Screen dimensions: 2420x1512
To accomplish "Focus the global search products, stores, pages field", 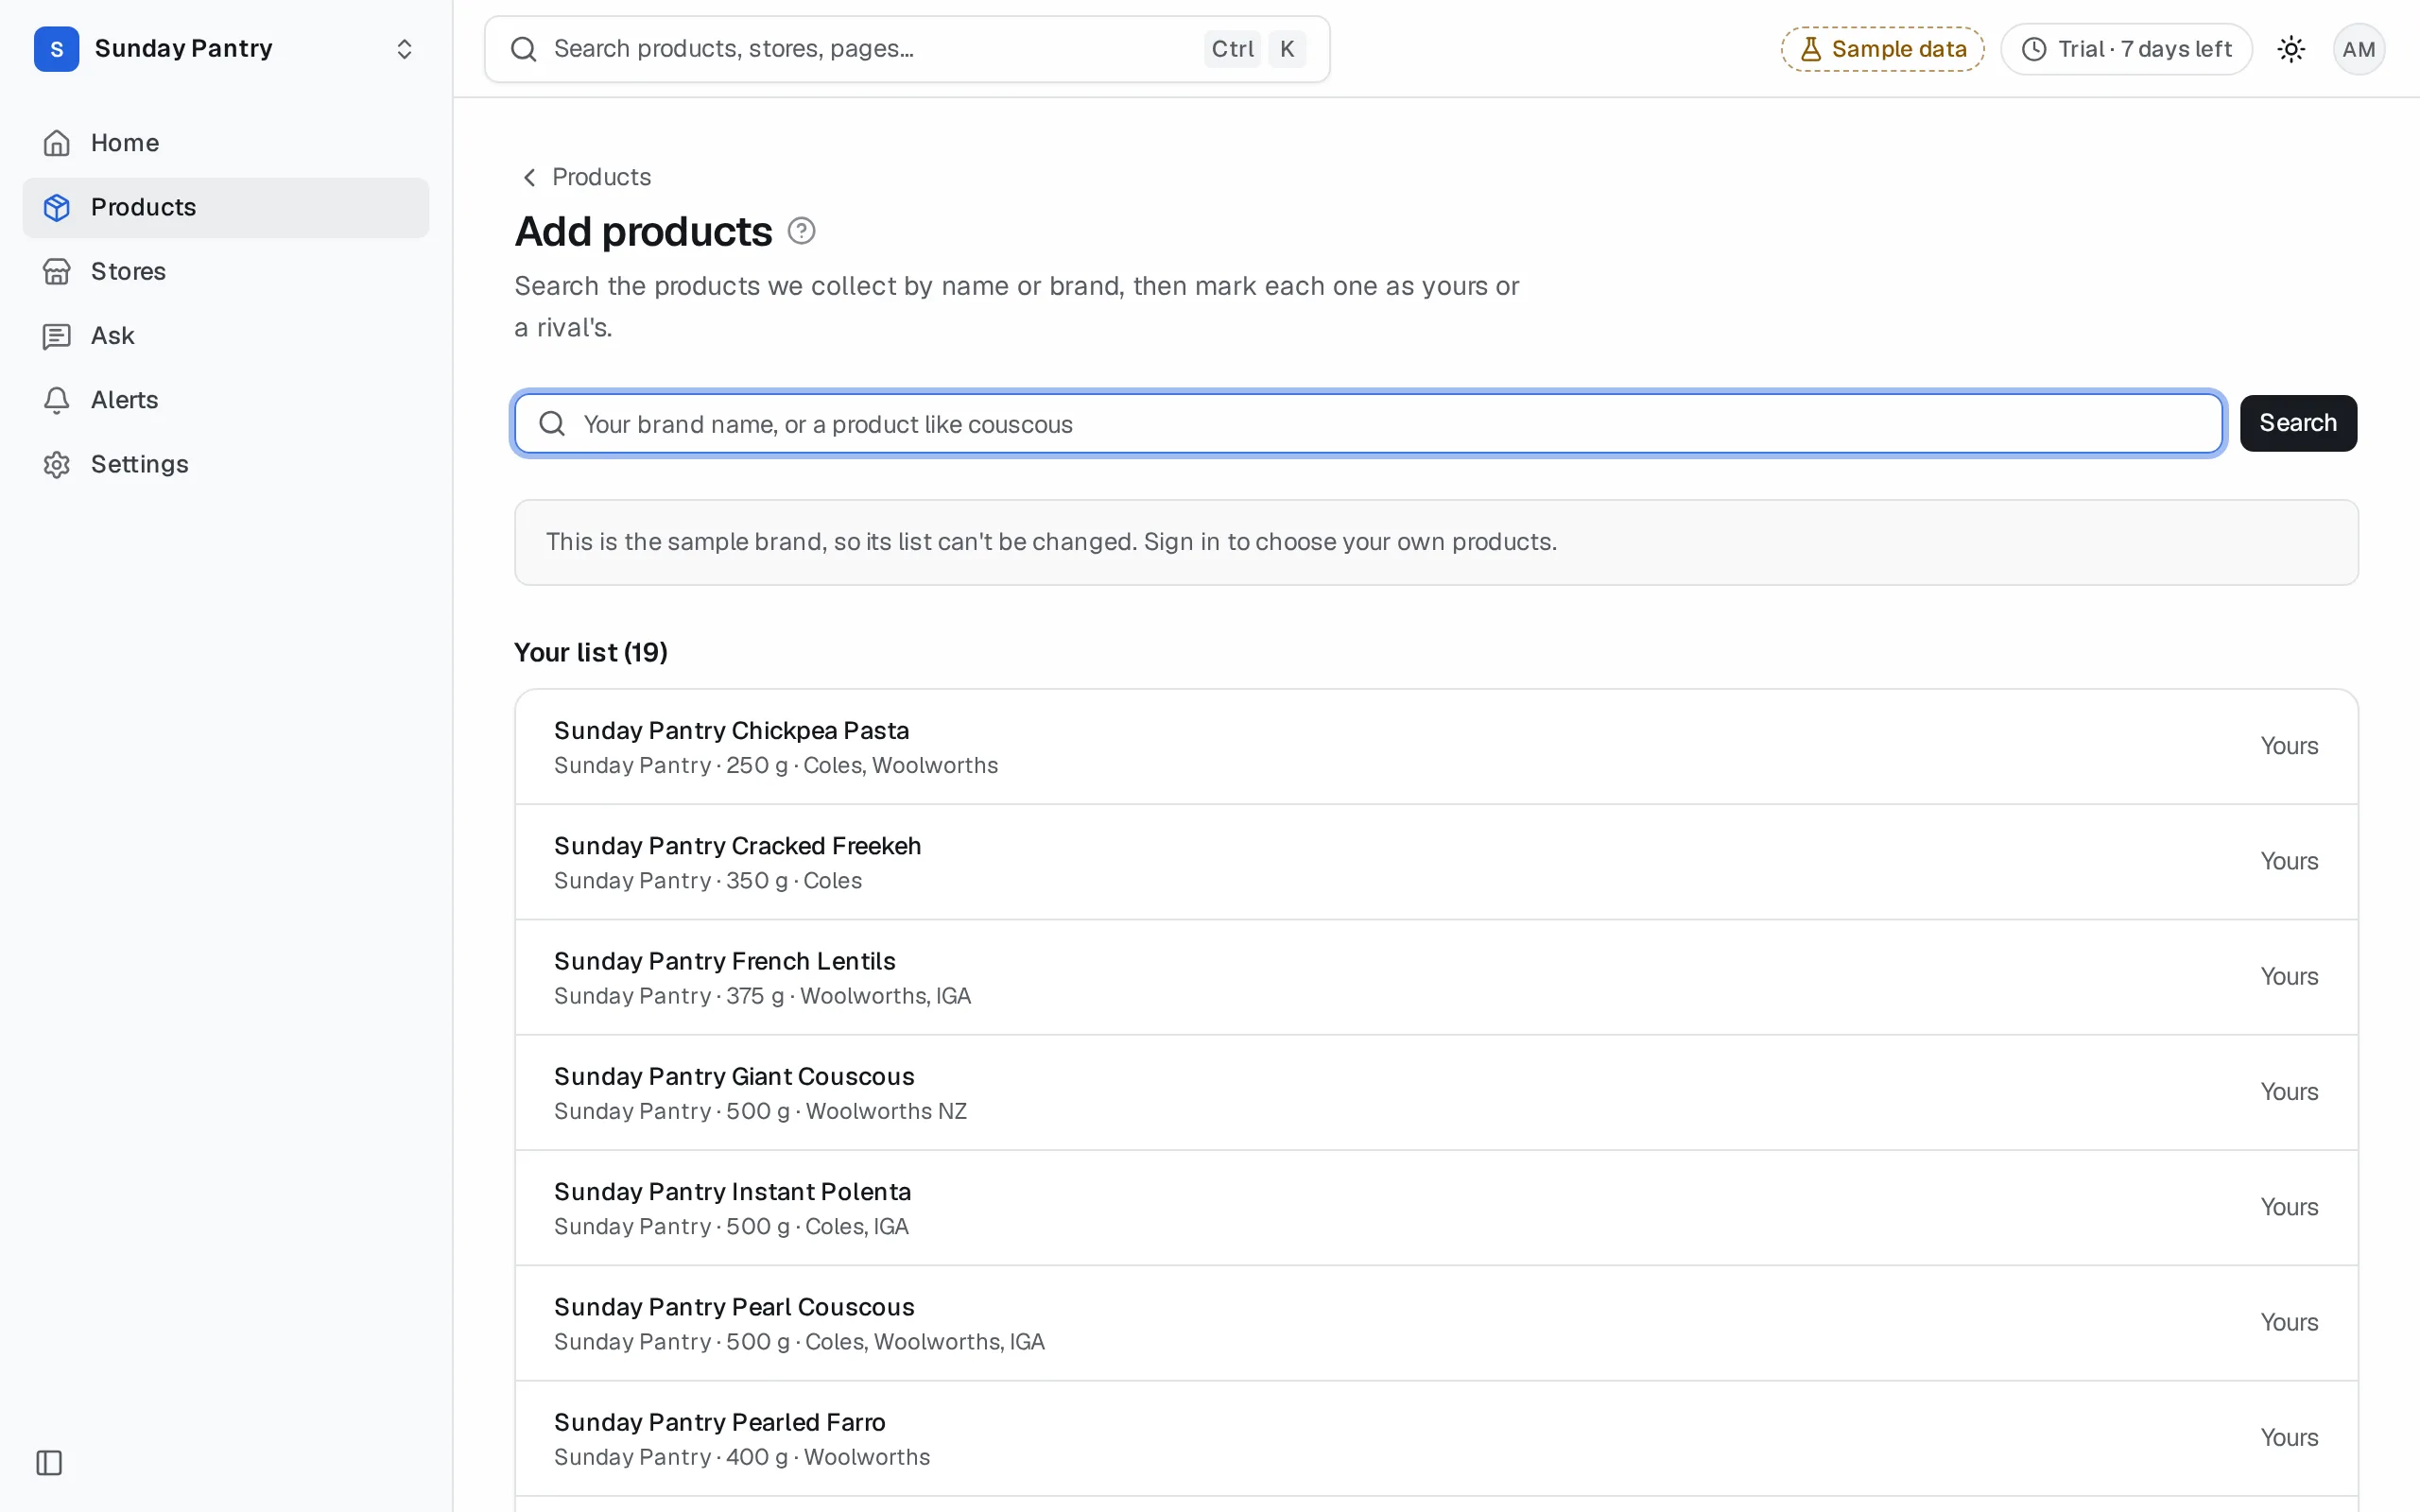I will tap(907, 49).
